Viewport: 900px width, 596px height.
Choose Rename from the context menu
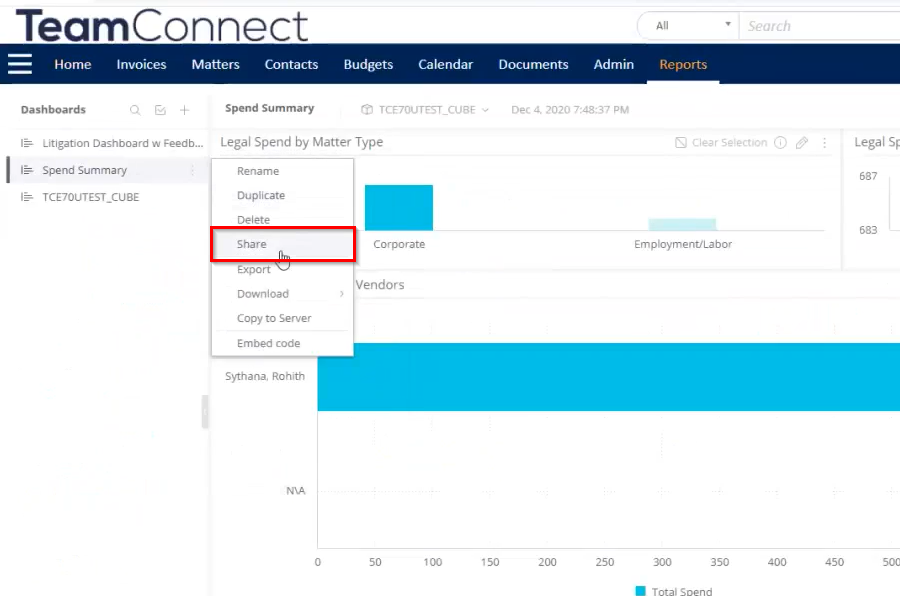pos(282,171)
